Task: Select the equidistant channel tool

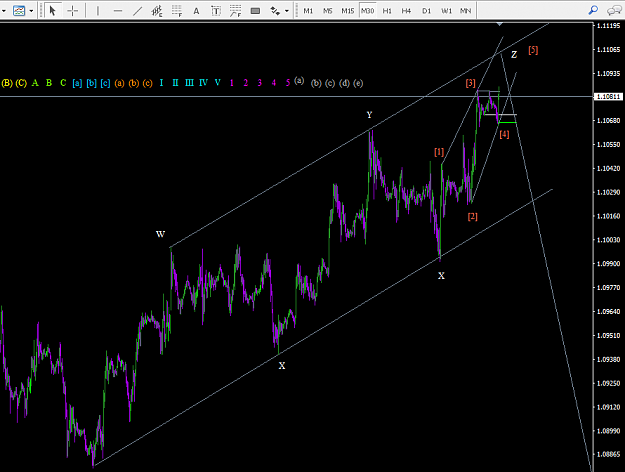Action: point(157,11)
